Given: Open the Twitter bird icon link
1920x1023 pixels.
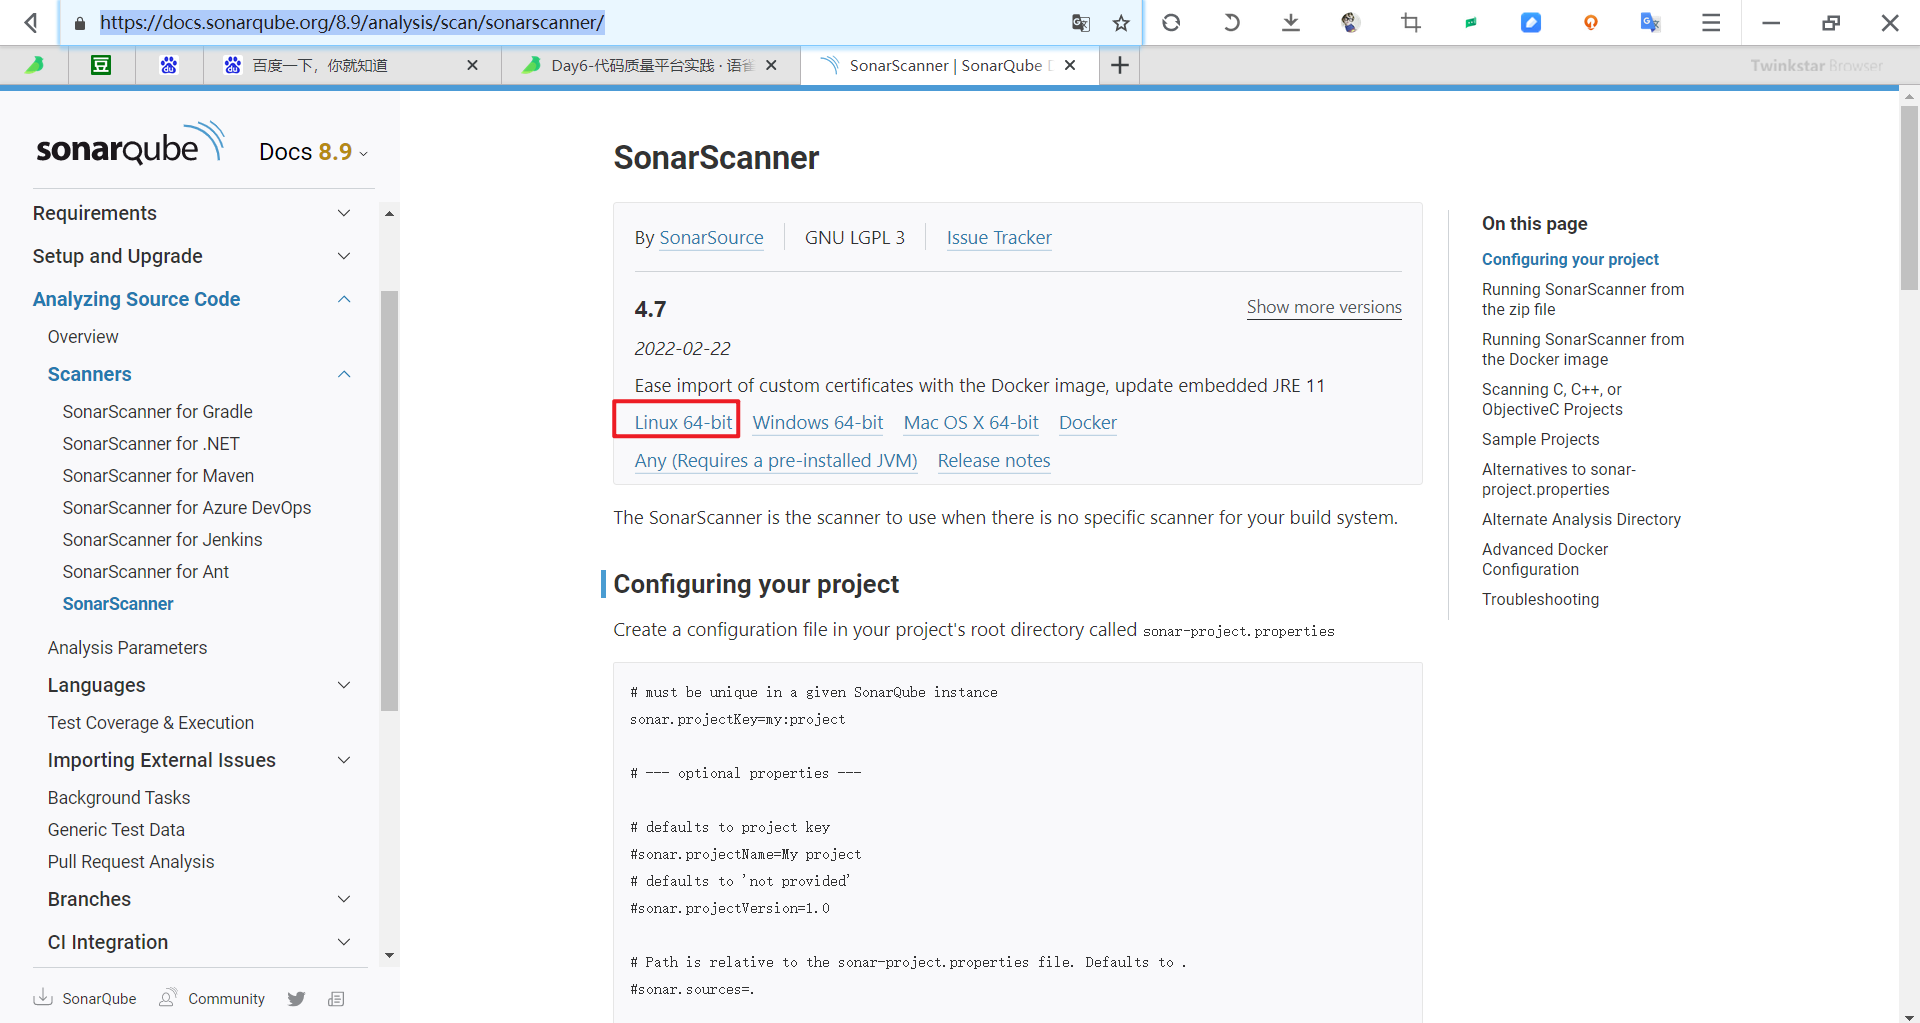Looking at the screenshot, I should coord(296,998).
